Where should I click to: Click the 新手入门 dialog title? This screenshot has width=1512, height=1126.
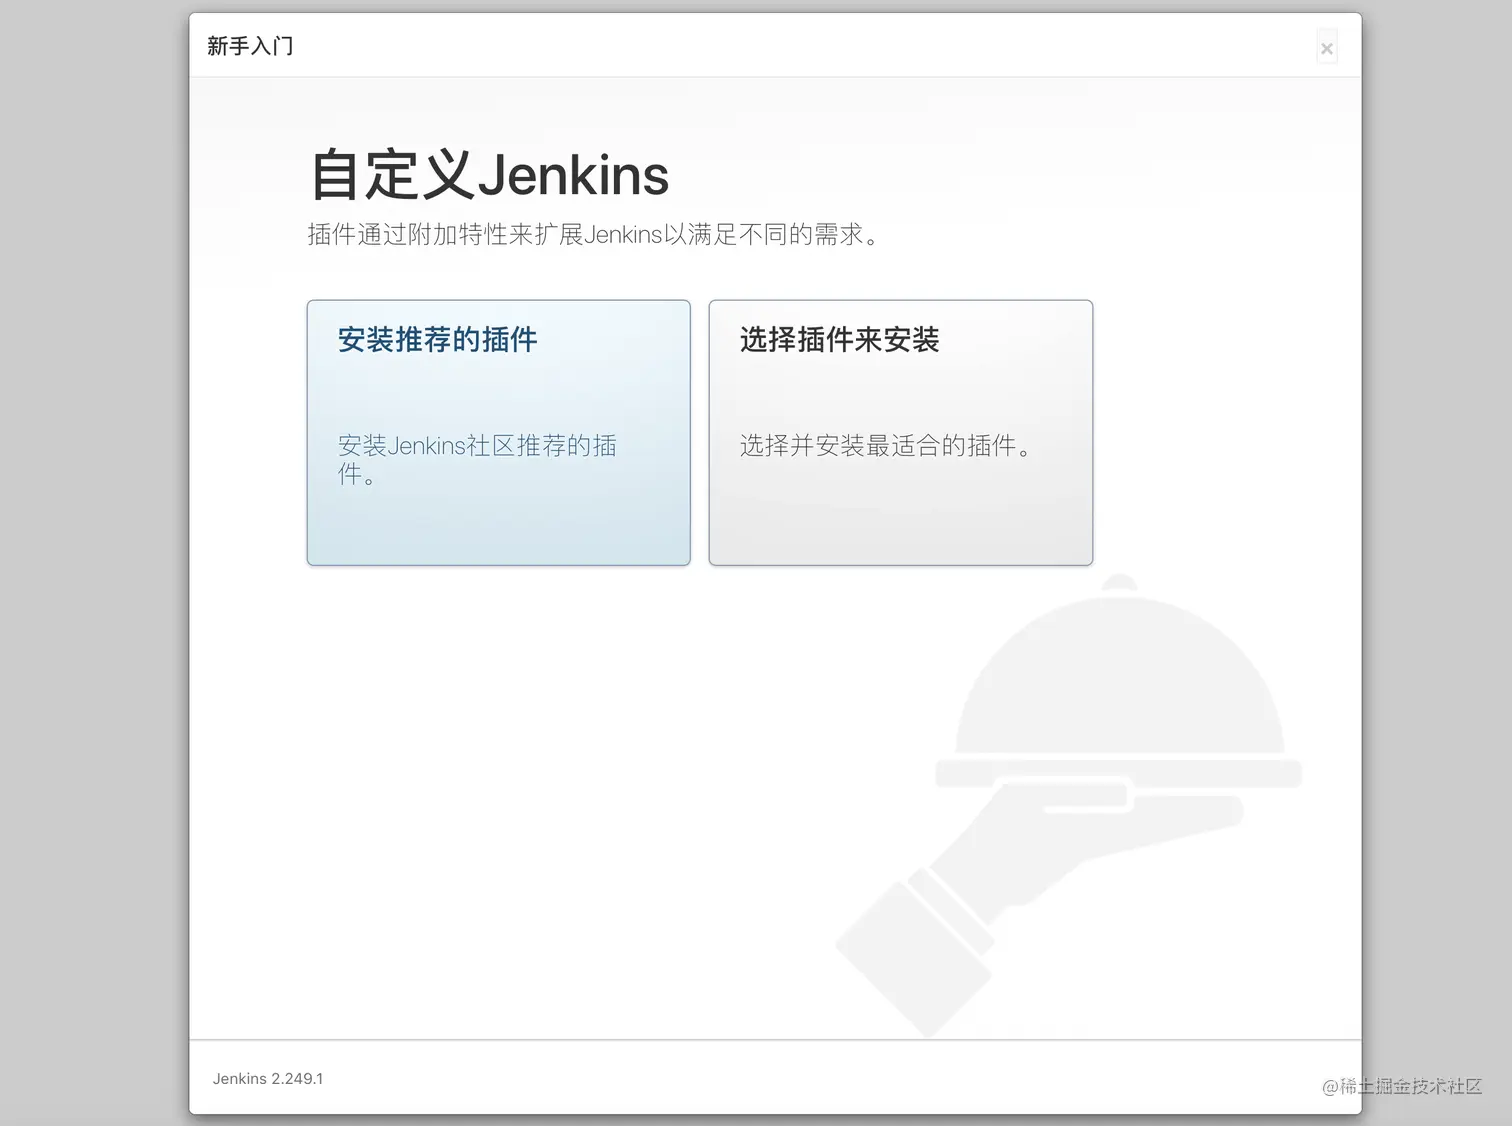(250, 46)
